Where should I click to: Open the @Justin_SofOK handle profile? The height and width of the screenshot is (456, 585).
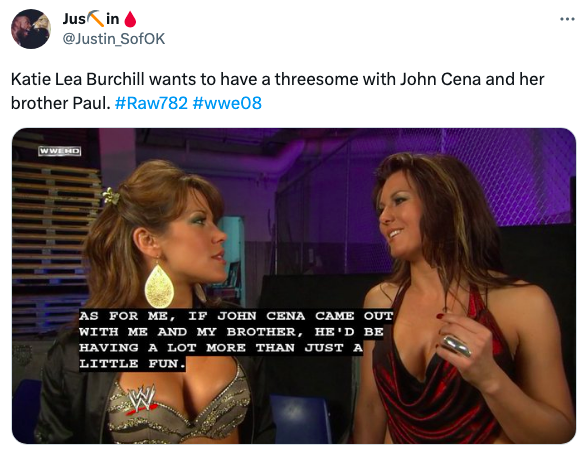pyautogui.click(x=114, y=39)
